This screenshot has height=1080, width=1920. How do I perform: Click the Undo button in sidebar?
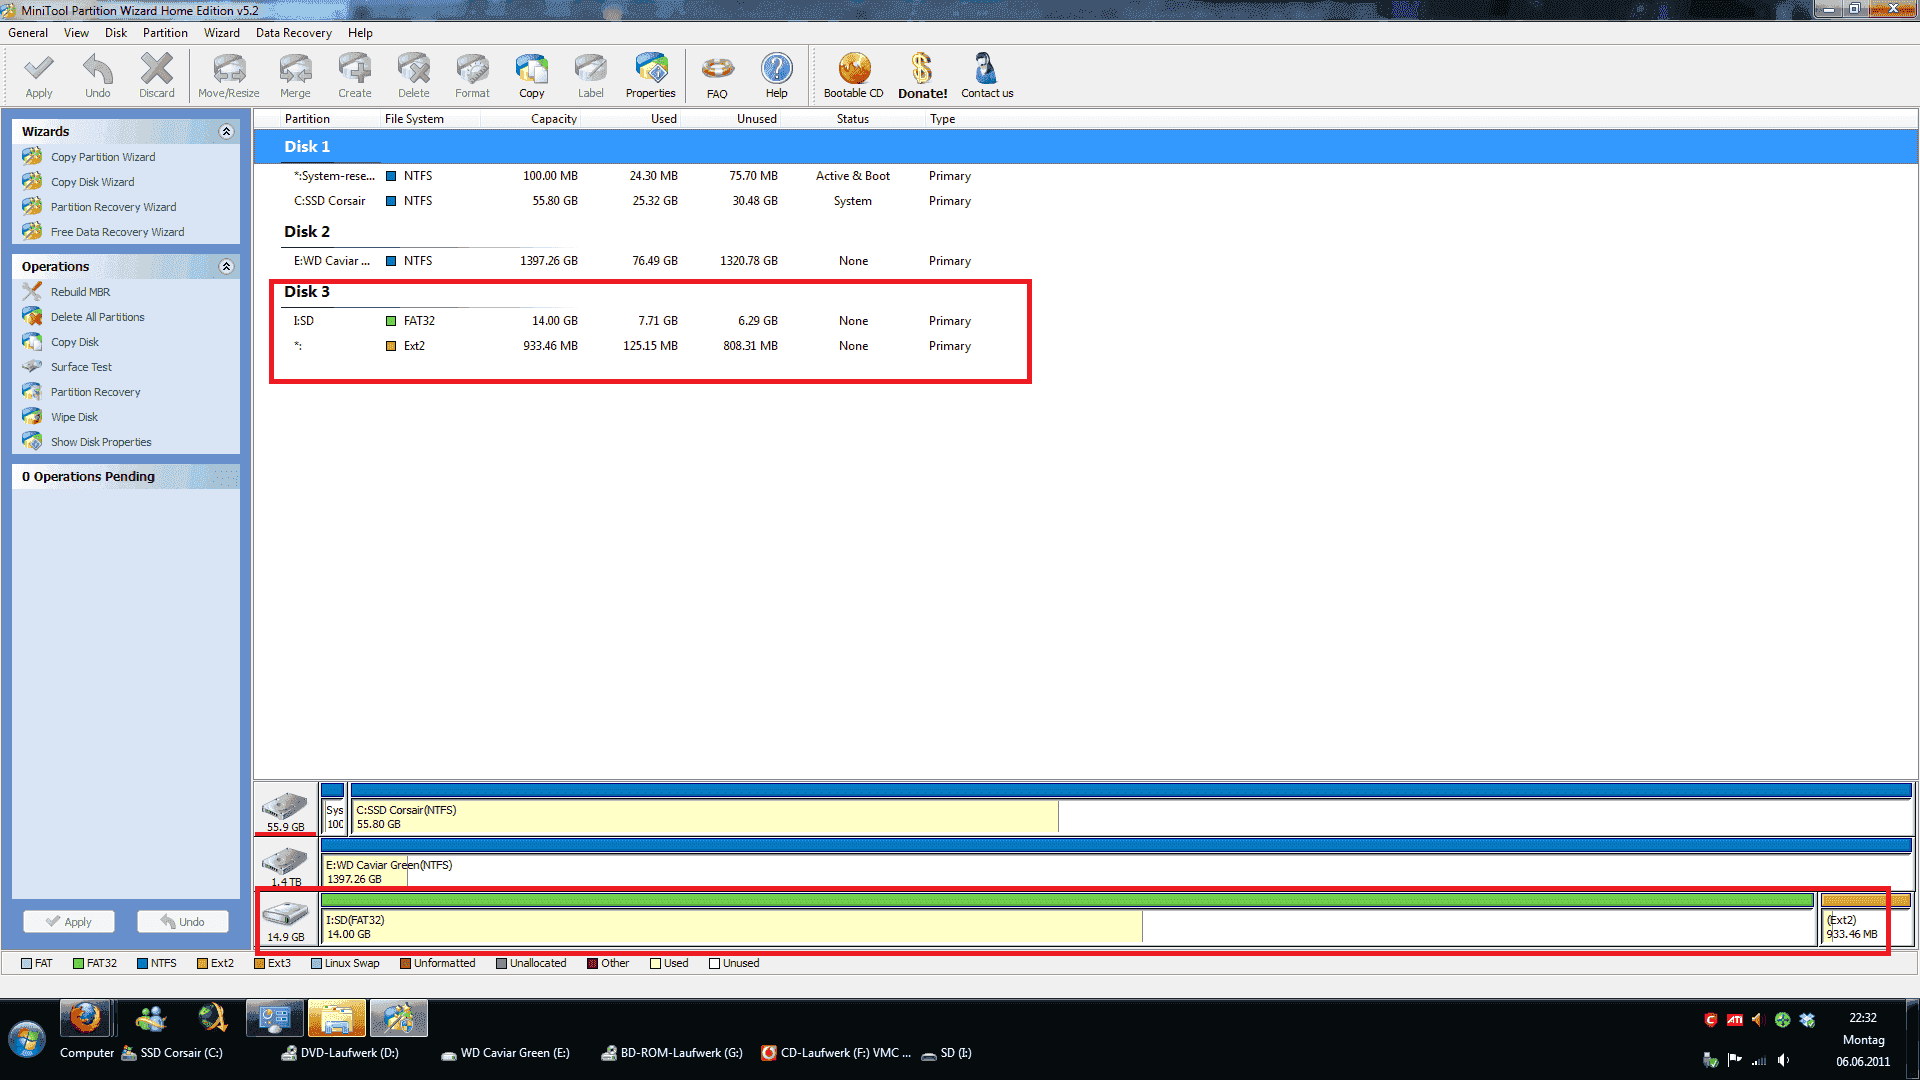(183, 922)
